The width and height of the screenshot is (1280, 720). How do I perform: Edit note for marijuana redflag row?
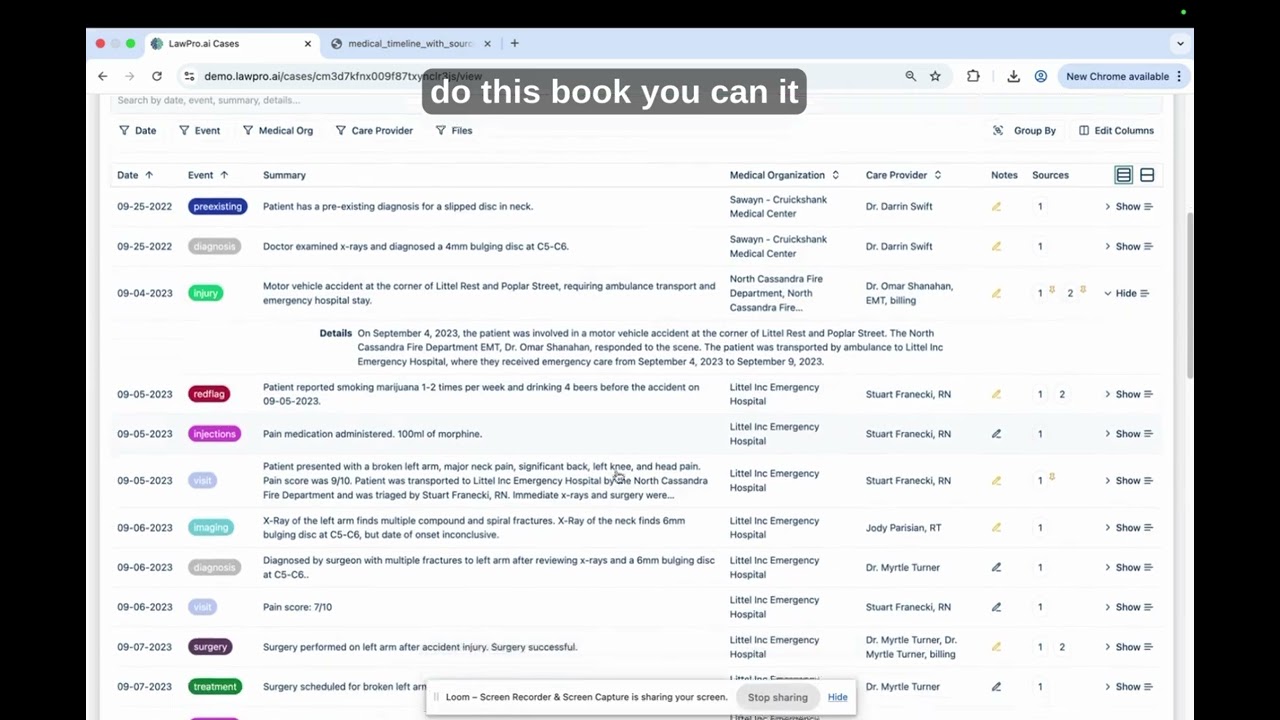pos(996,394)
